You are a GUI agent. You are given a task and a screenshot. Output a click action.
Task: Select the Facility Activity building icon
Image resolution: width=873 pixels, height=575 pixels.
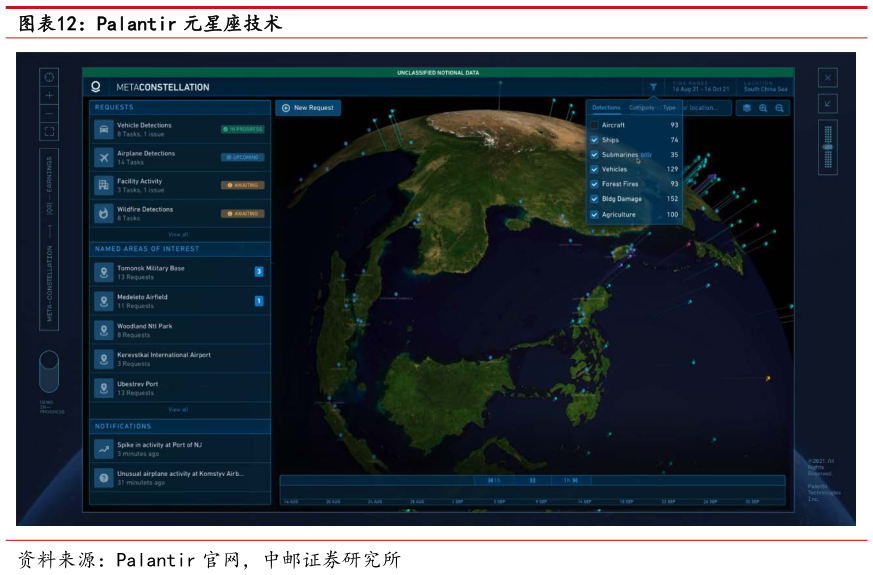click(104, 185)
